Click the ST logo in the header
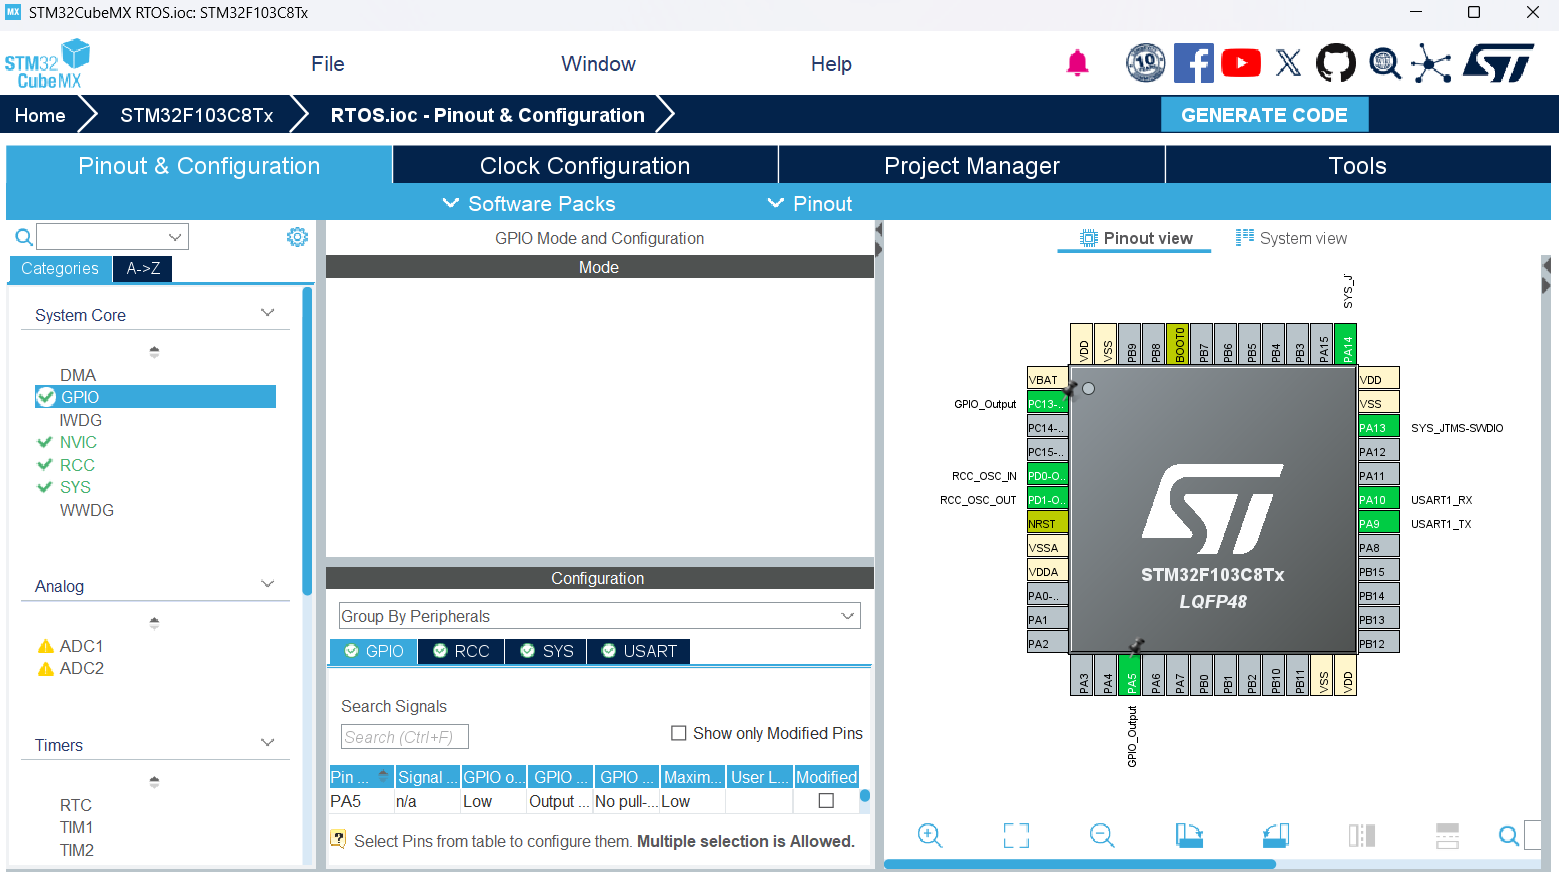The width and height of the screenshot is (1559, 879). click(1499, 63)
